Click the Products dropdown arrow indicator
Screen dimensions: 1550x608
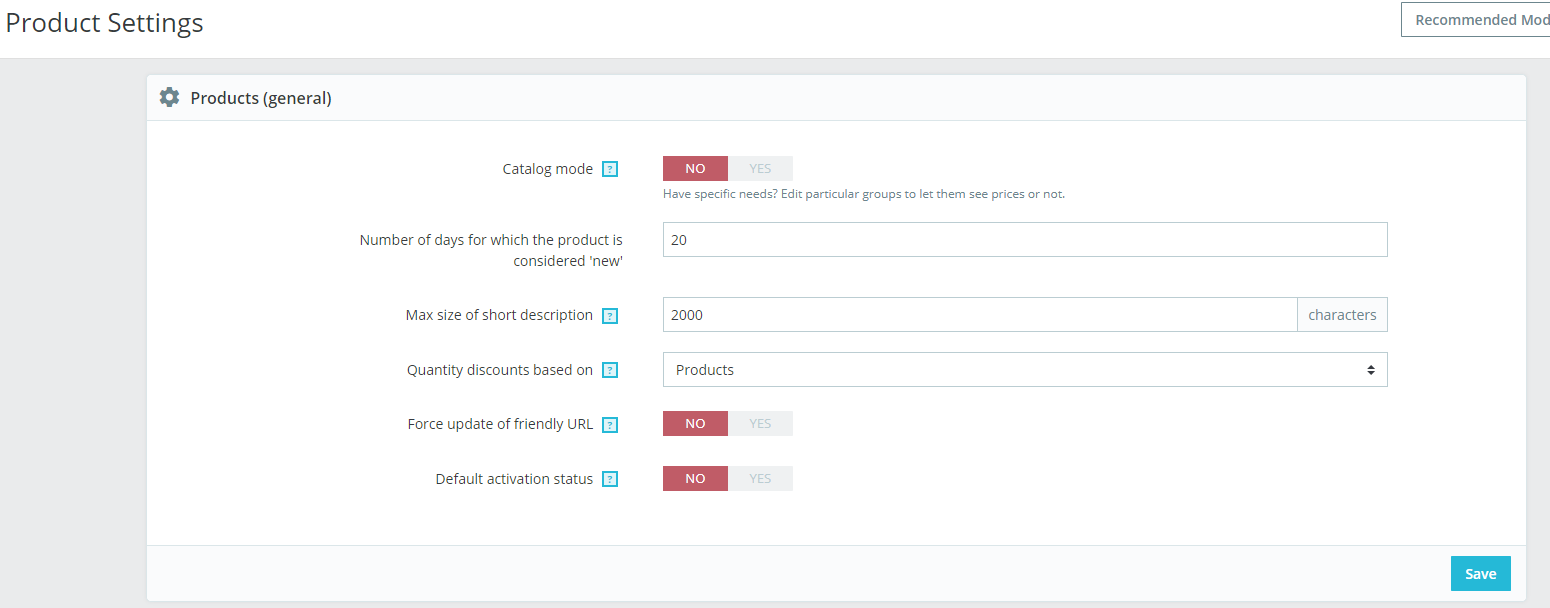click(1370, 370)
